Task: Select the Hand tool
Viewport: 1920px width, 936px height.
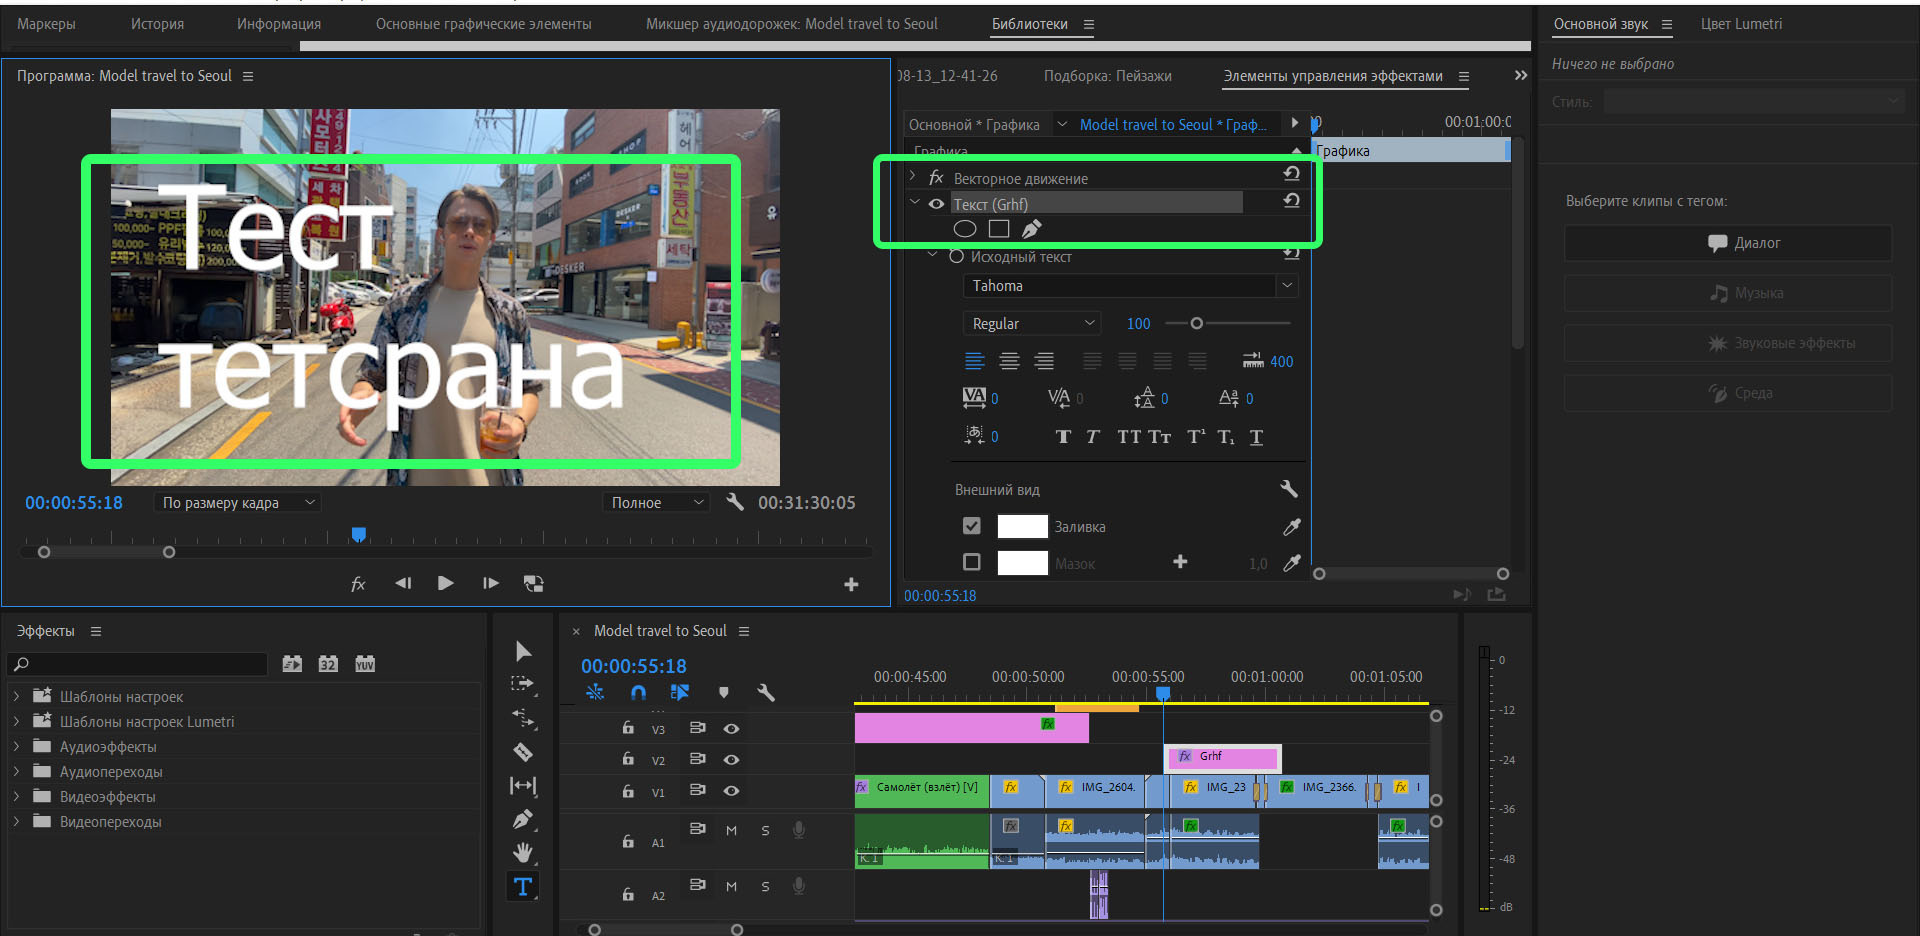Action: [x=523, y=852]
